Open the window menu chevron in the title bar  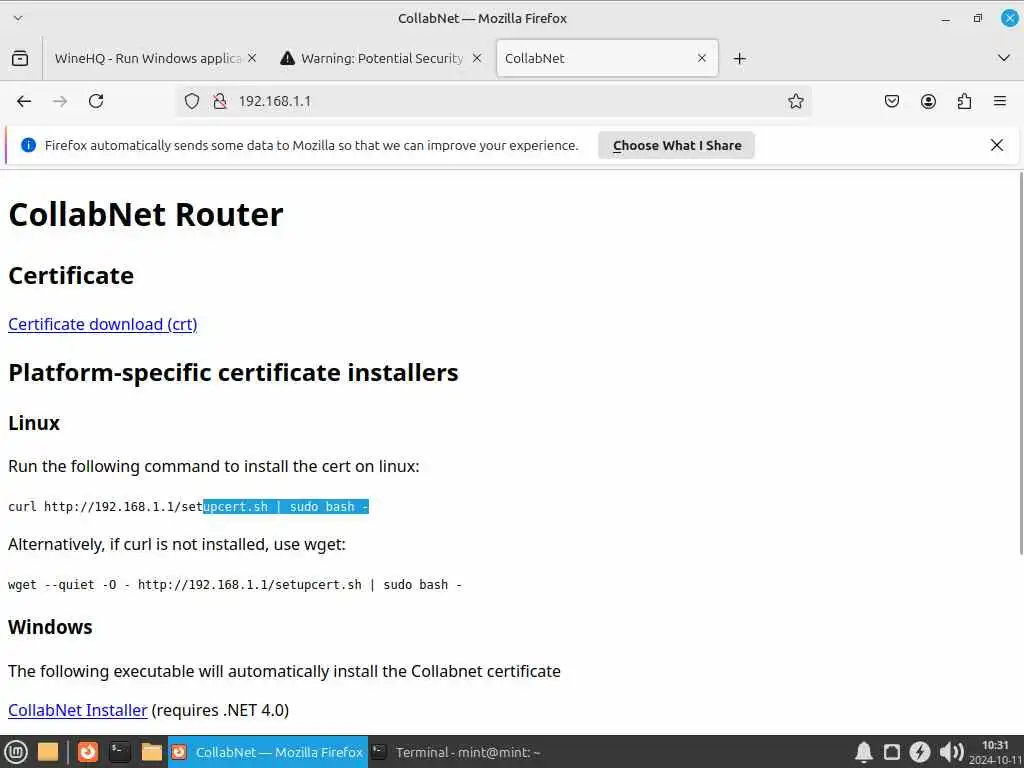pyautogui.click(x=18, y=18)
